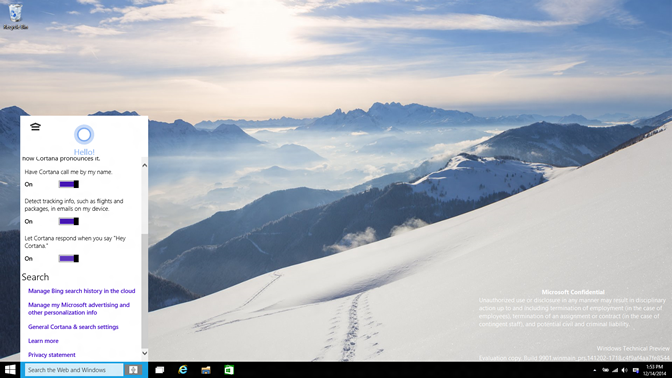The width and height of the screenshot is (672, 378).
Task: Open the Recycle Bin on desktop
Action: click(15, 15)
